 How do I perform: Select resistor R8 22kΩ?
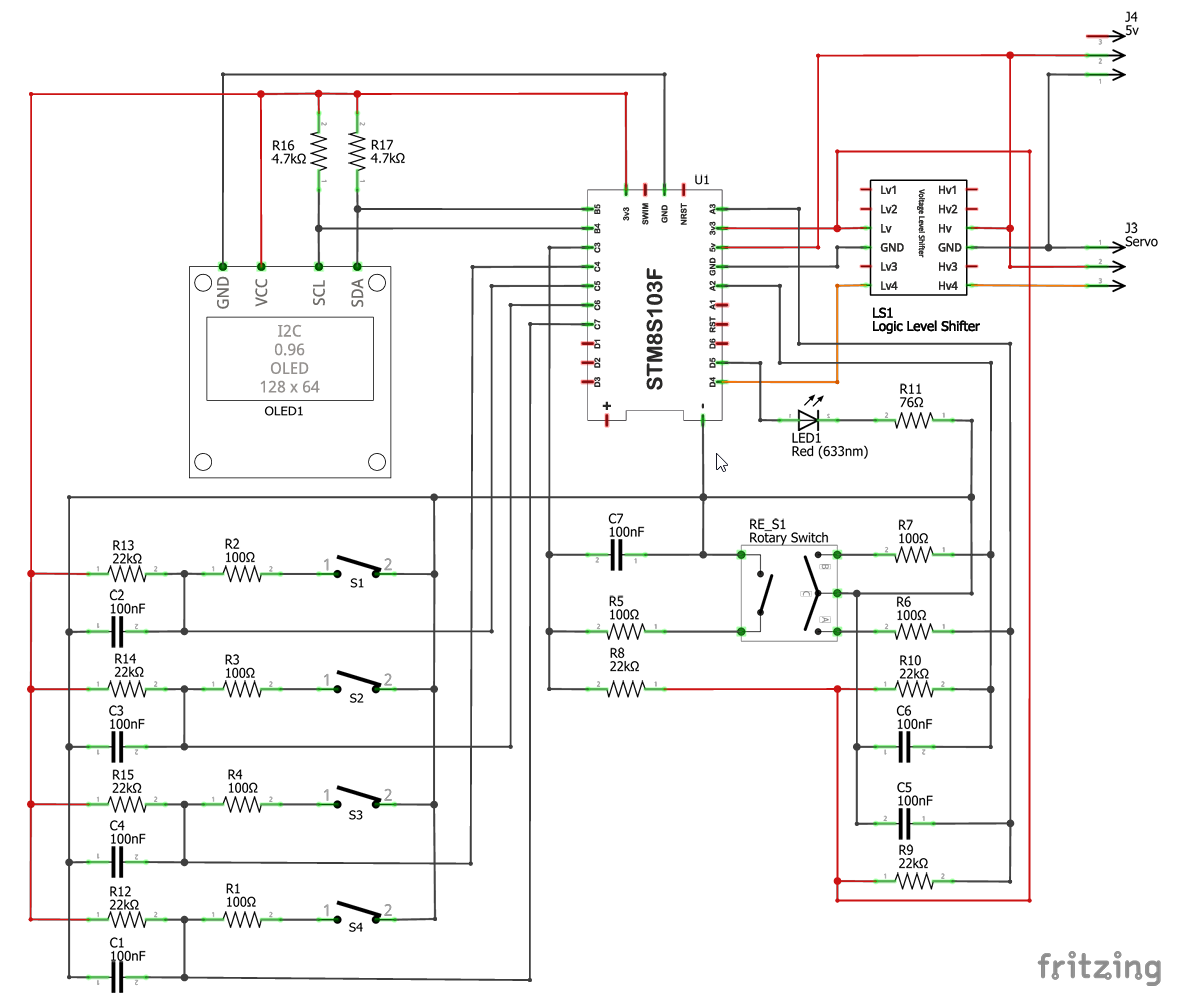pos(625,689)
